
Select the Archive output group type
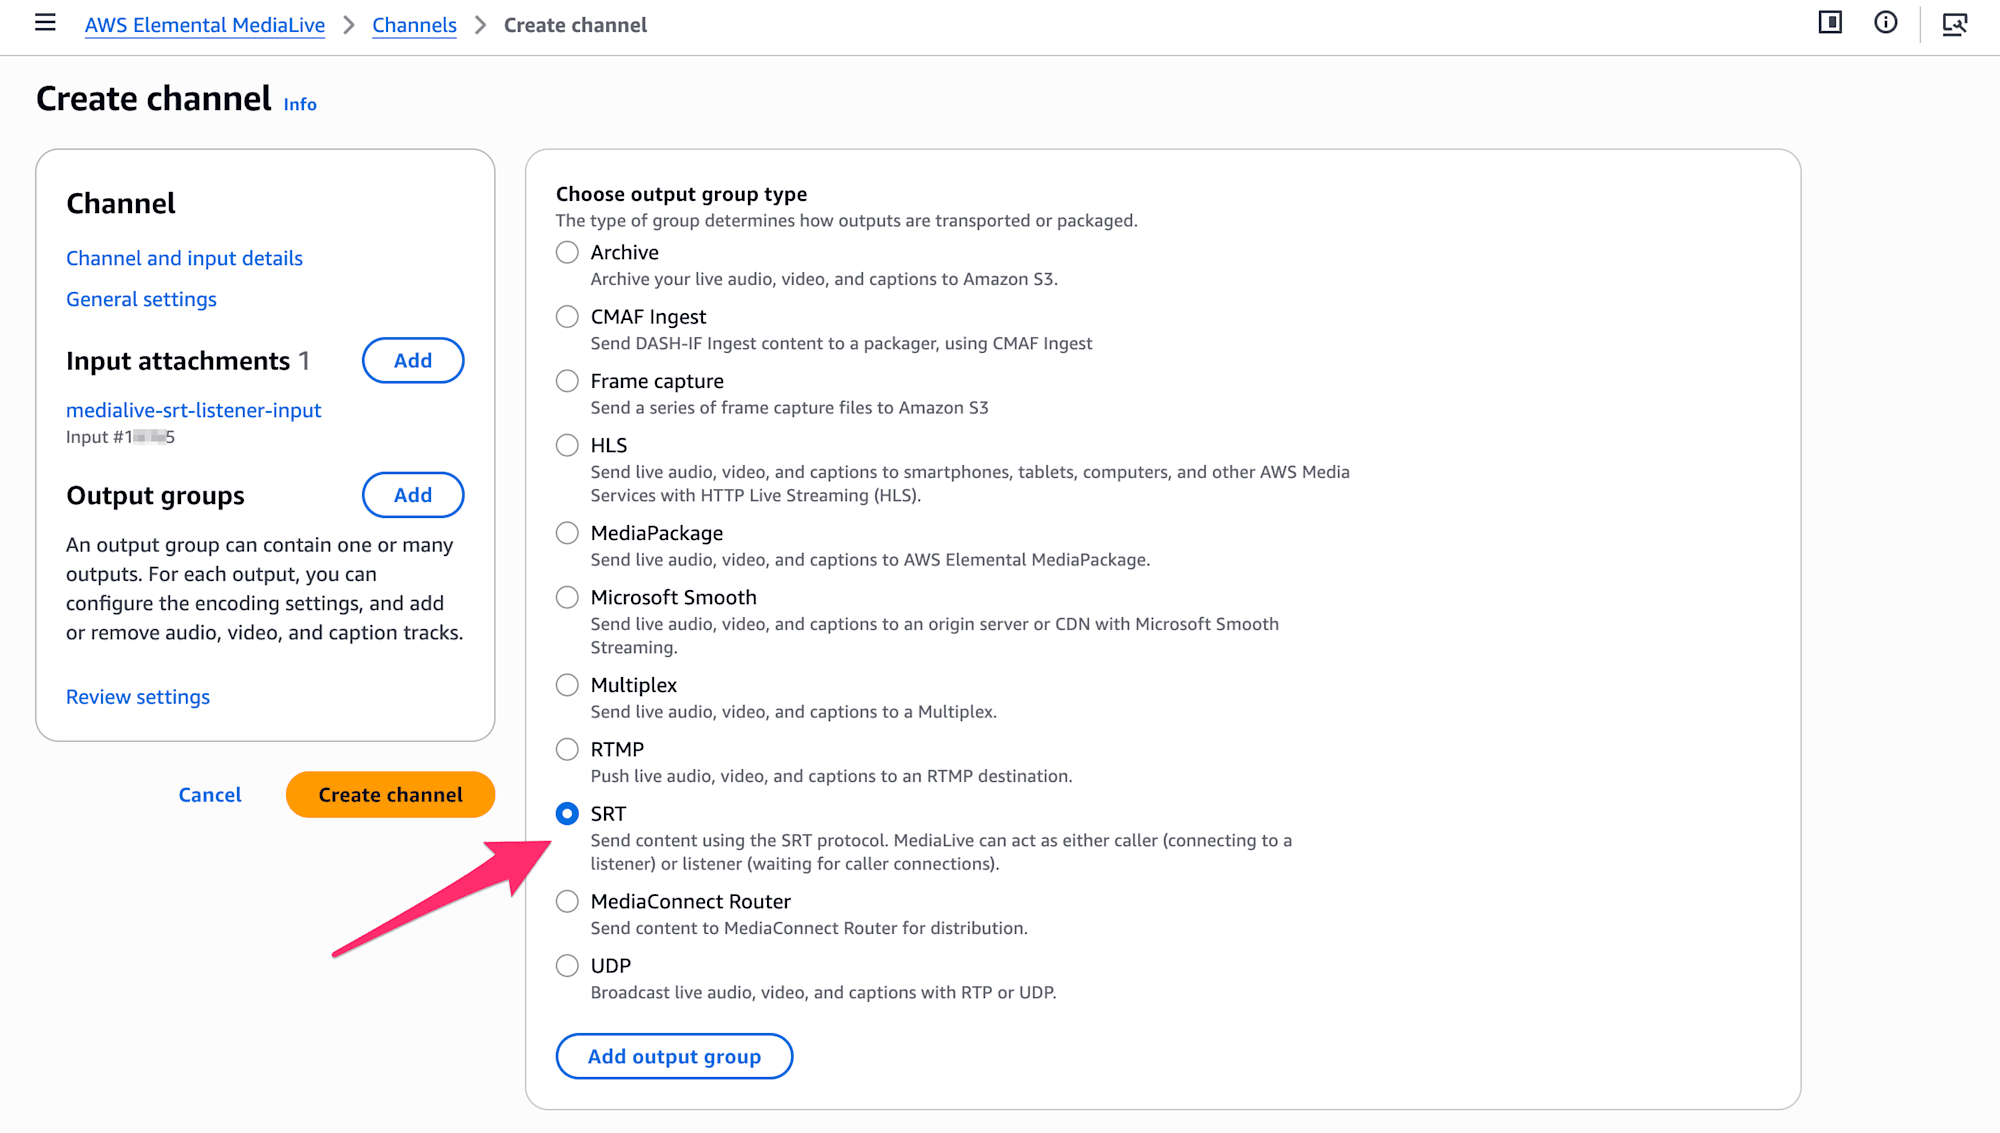pyautogui.click(x=567, y=252)
